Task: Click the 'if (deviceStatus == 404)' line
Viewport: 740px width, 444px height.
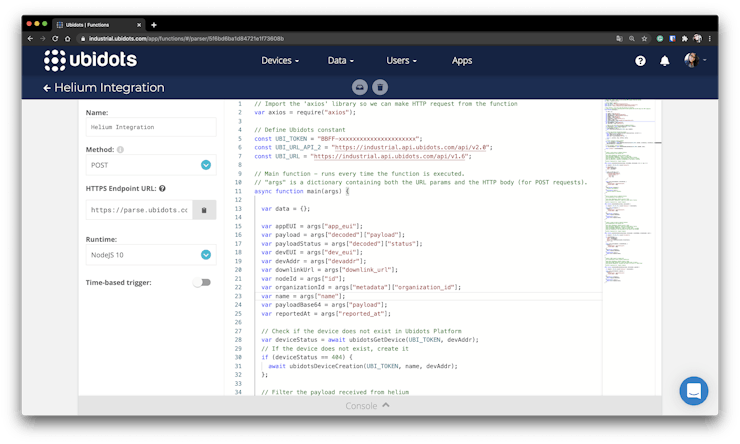Action: coord(307,357)
